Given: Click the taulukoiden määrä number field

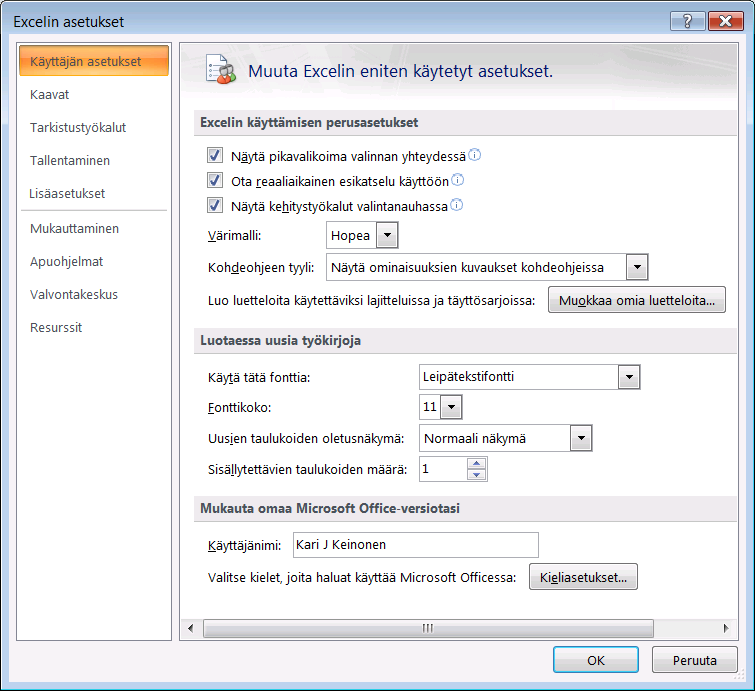Looking at the screenshot, I should pos(443,469).
